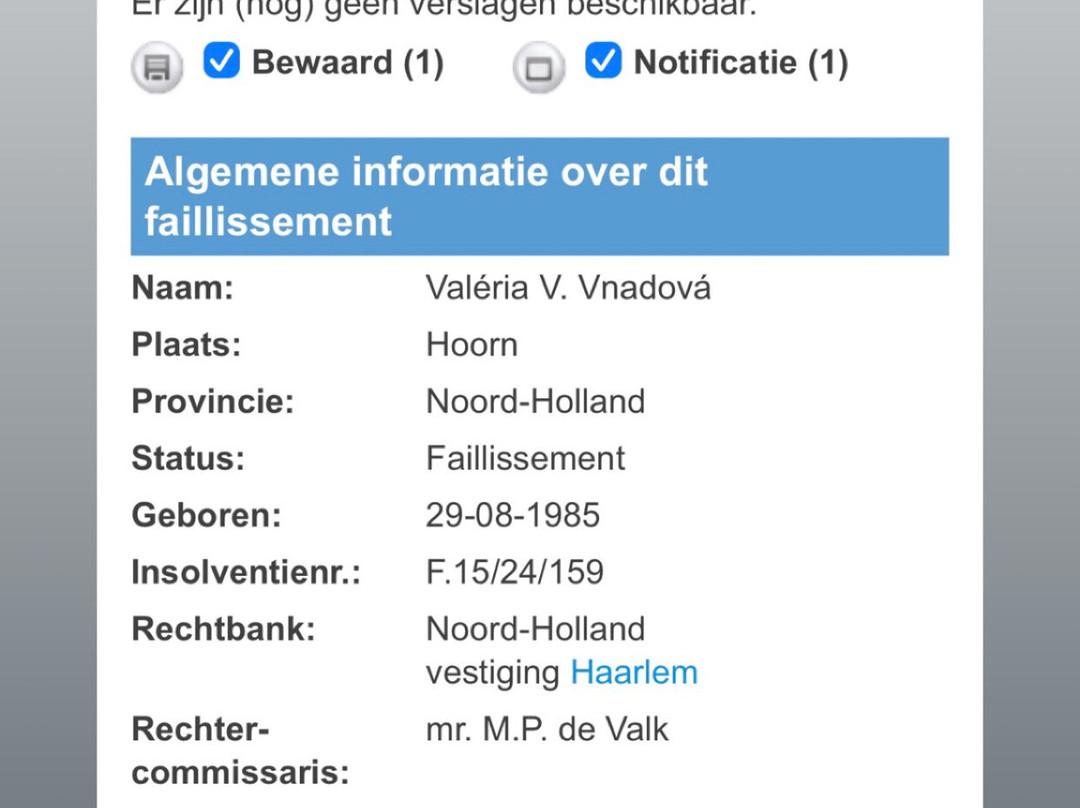Click the name Valéria V. Vnadová
The height and width of the screenshot is (808, 1080).
coord(568,288)
